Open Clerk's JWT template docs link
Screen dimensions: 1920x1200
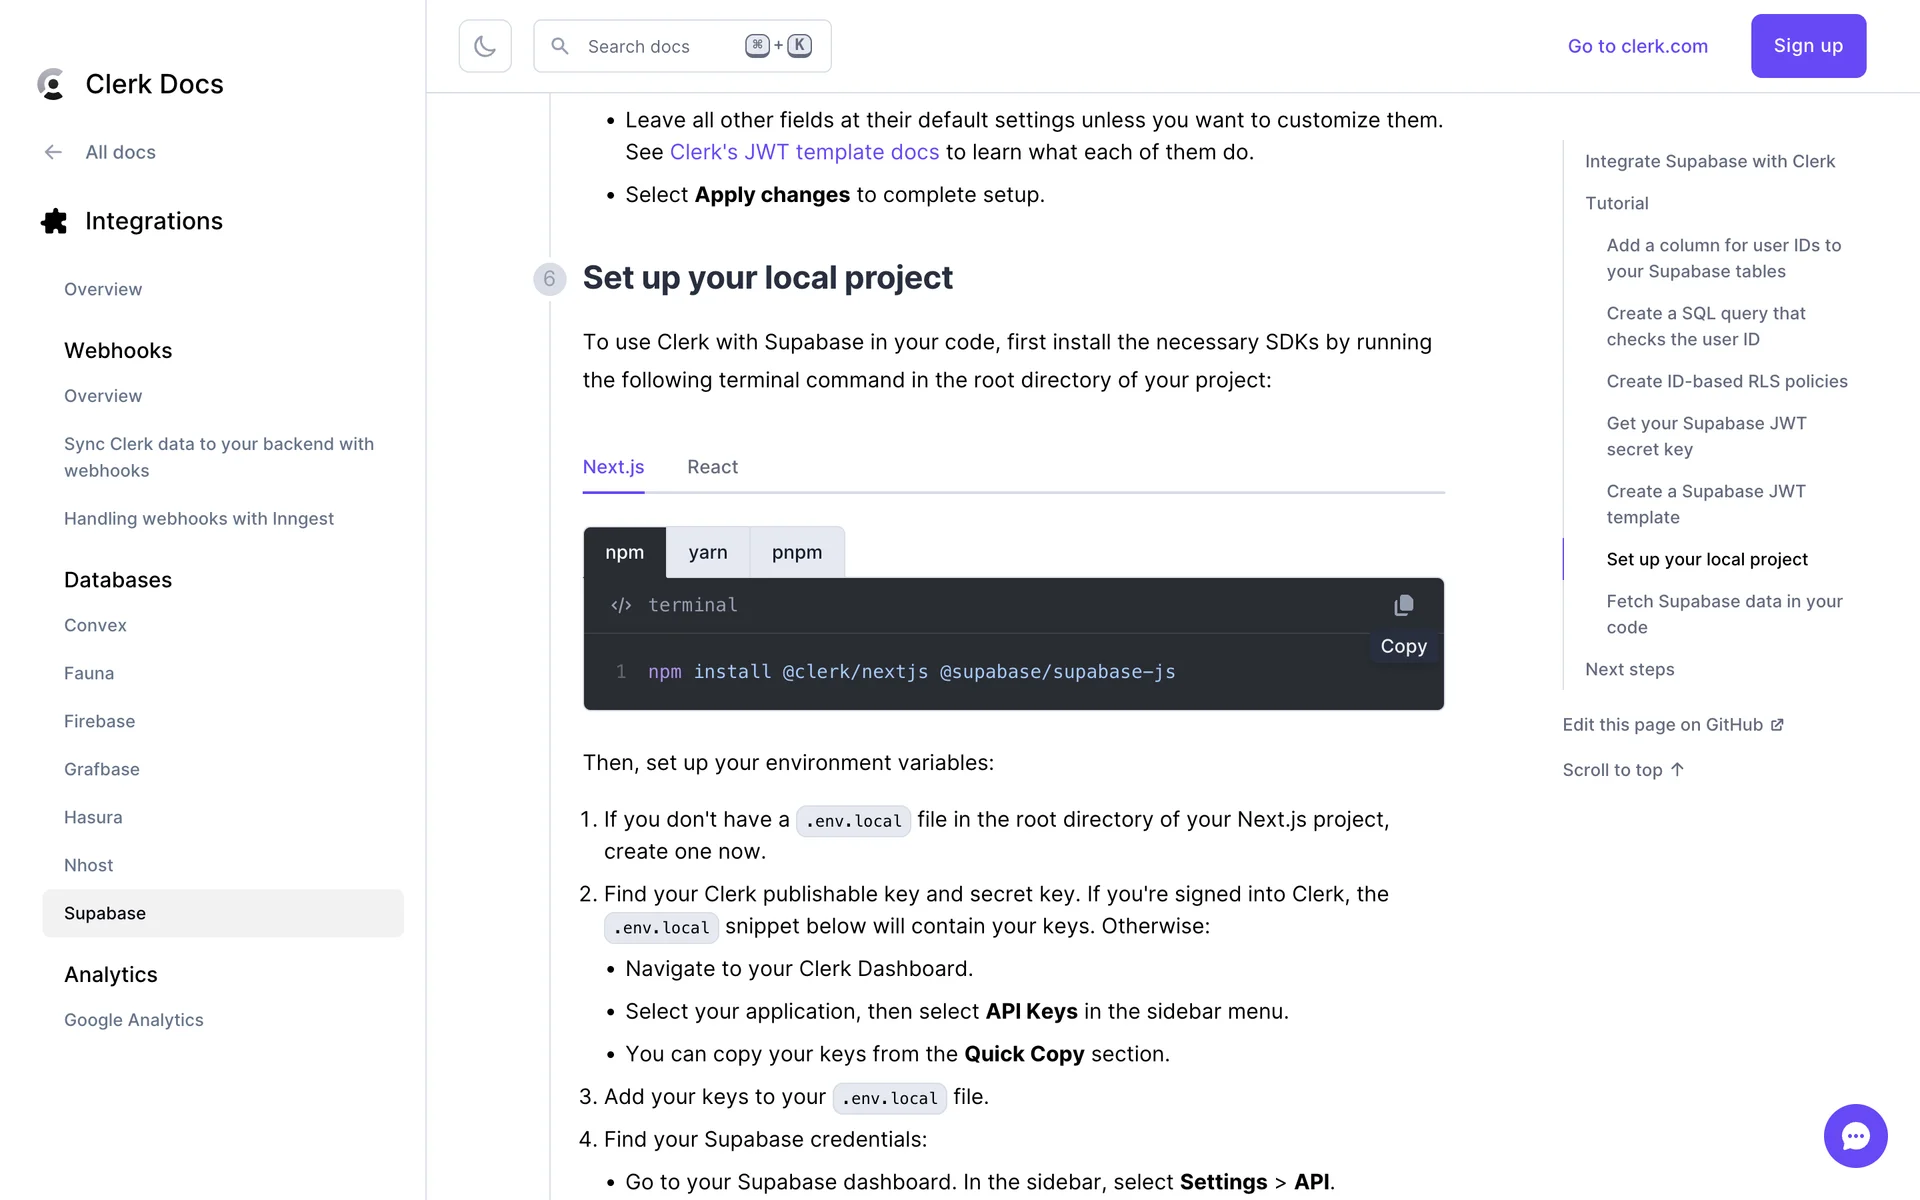[x=804, y=152]
